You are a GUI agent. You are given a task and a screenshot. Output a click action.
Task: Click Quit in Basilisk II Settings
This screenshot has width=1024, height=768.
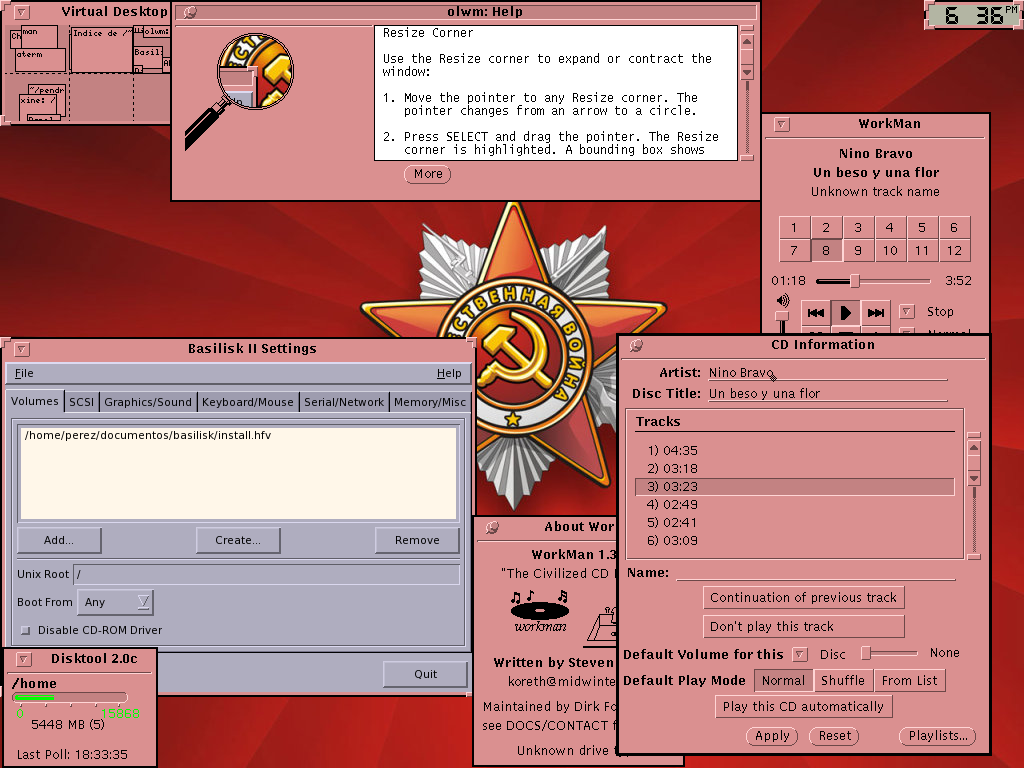[x=425, y=675]
